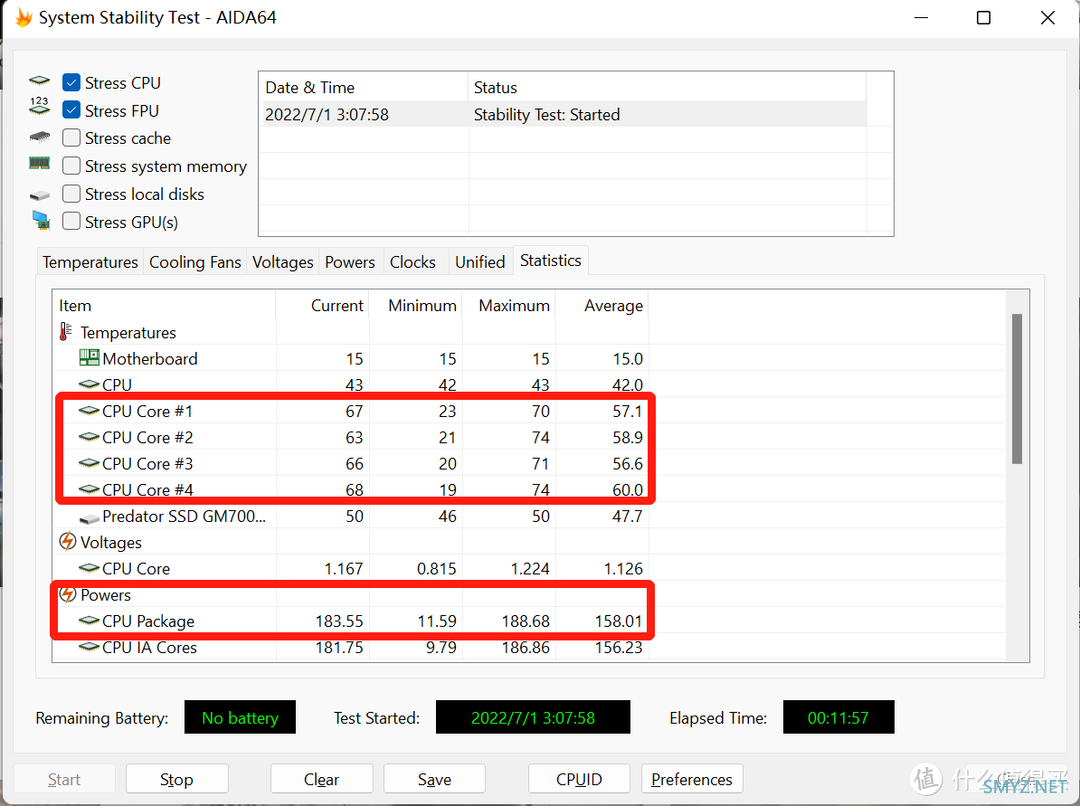Screen dimensions: 1080x806
Task: Open the Voltages tab
Action: coord(282,262)
